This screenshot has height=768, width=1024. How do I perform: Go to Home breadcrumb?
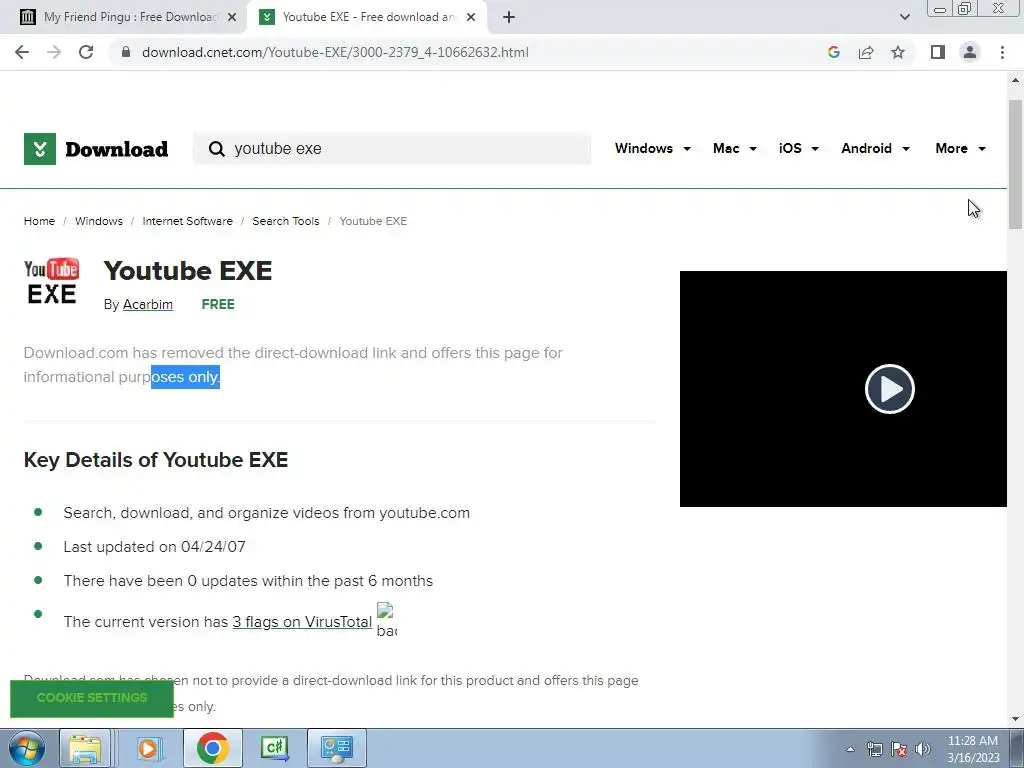click(x=39, y=221)
